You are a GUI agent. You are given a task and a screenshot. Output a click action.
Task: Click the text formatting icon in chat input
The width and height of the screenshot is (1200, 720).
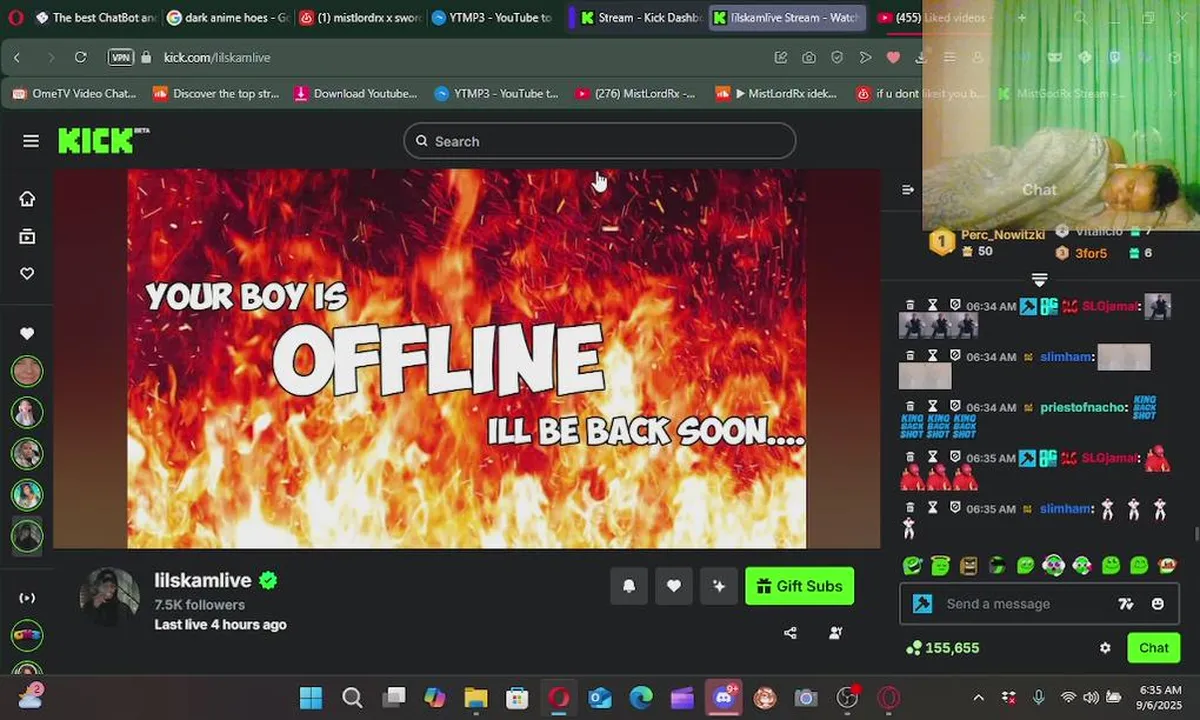pyautogui.click(x=1126, y=604)
